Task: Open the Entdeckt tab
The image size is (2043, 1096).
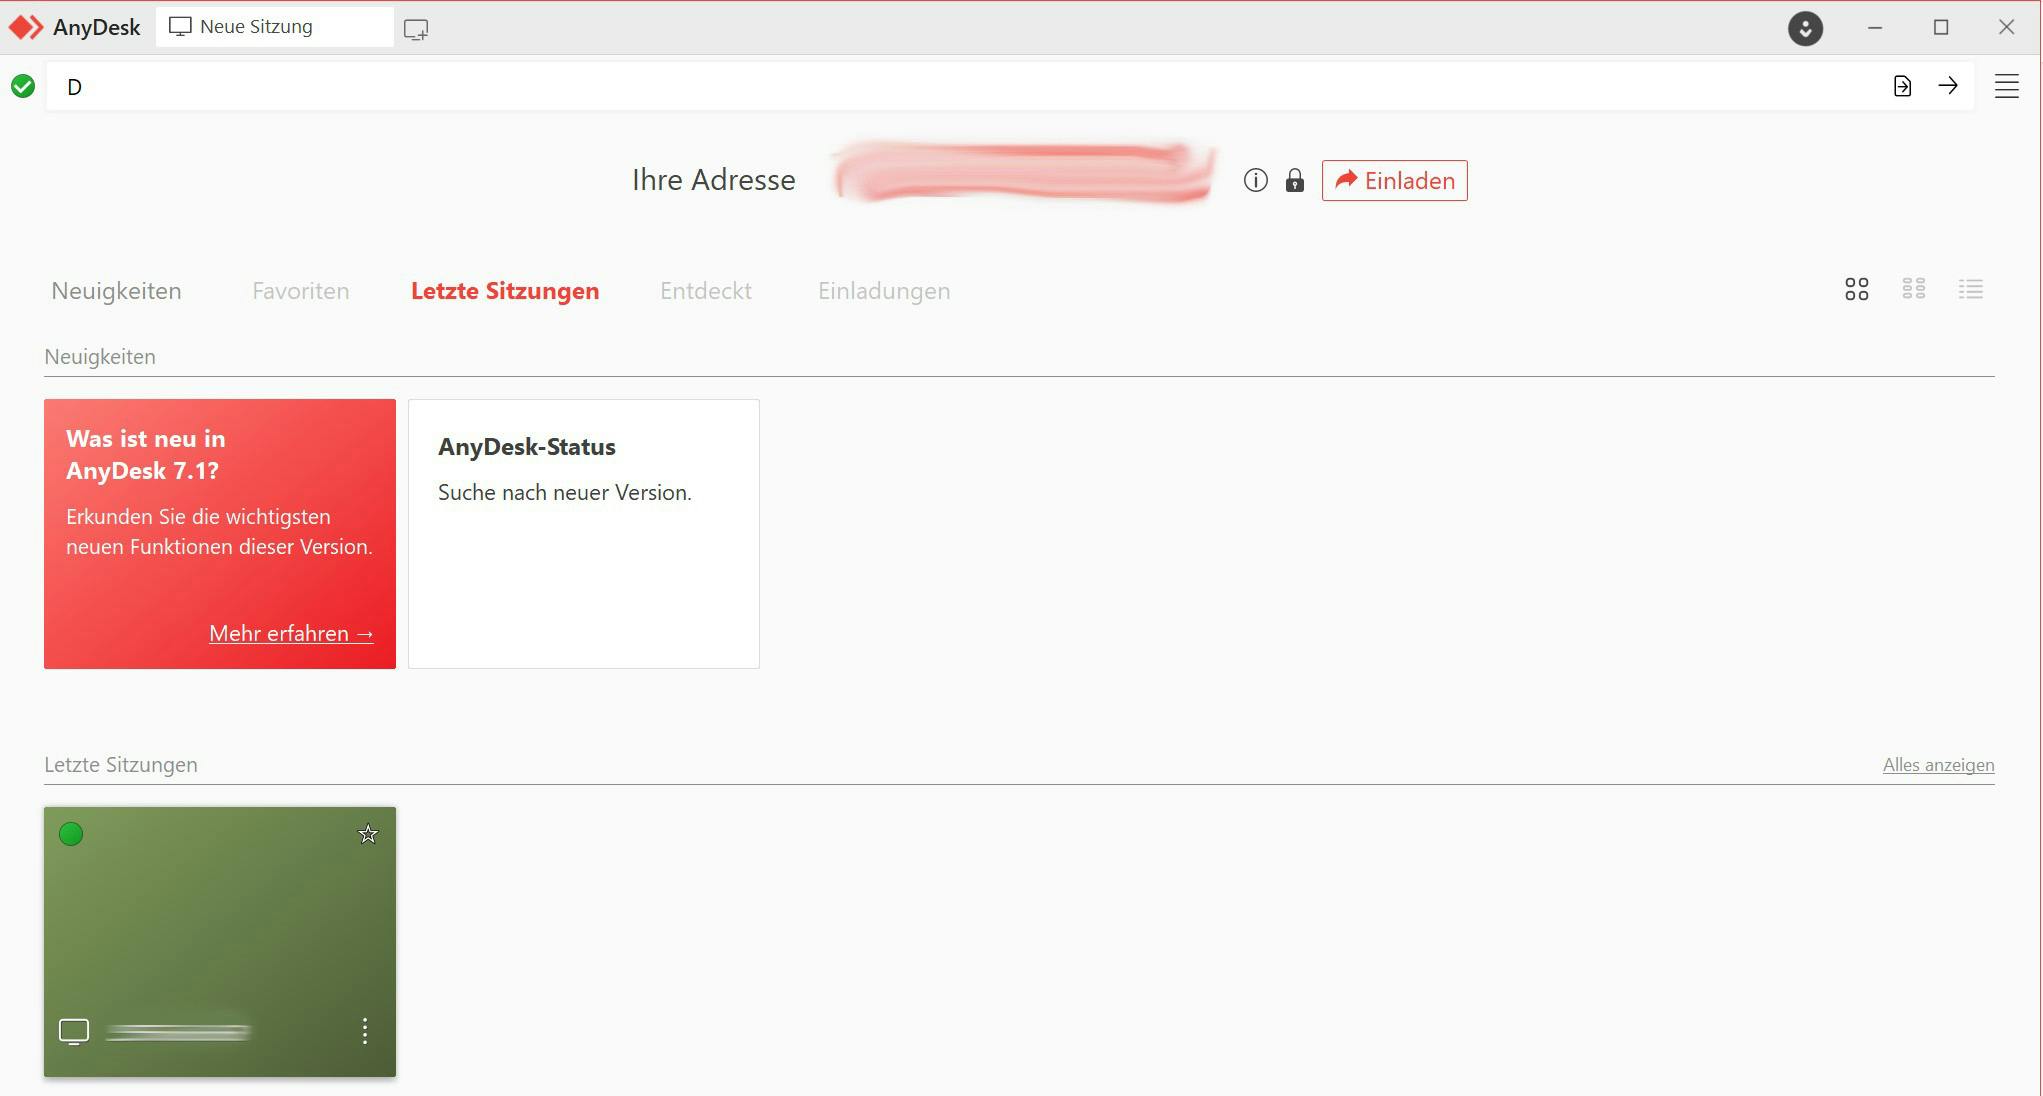Action: pos(705,291)
